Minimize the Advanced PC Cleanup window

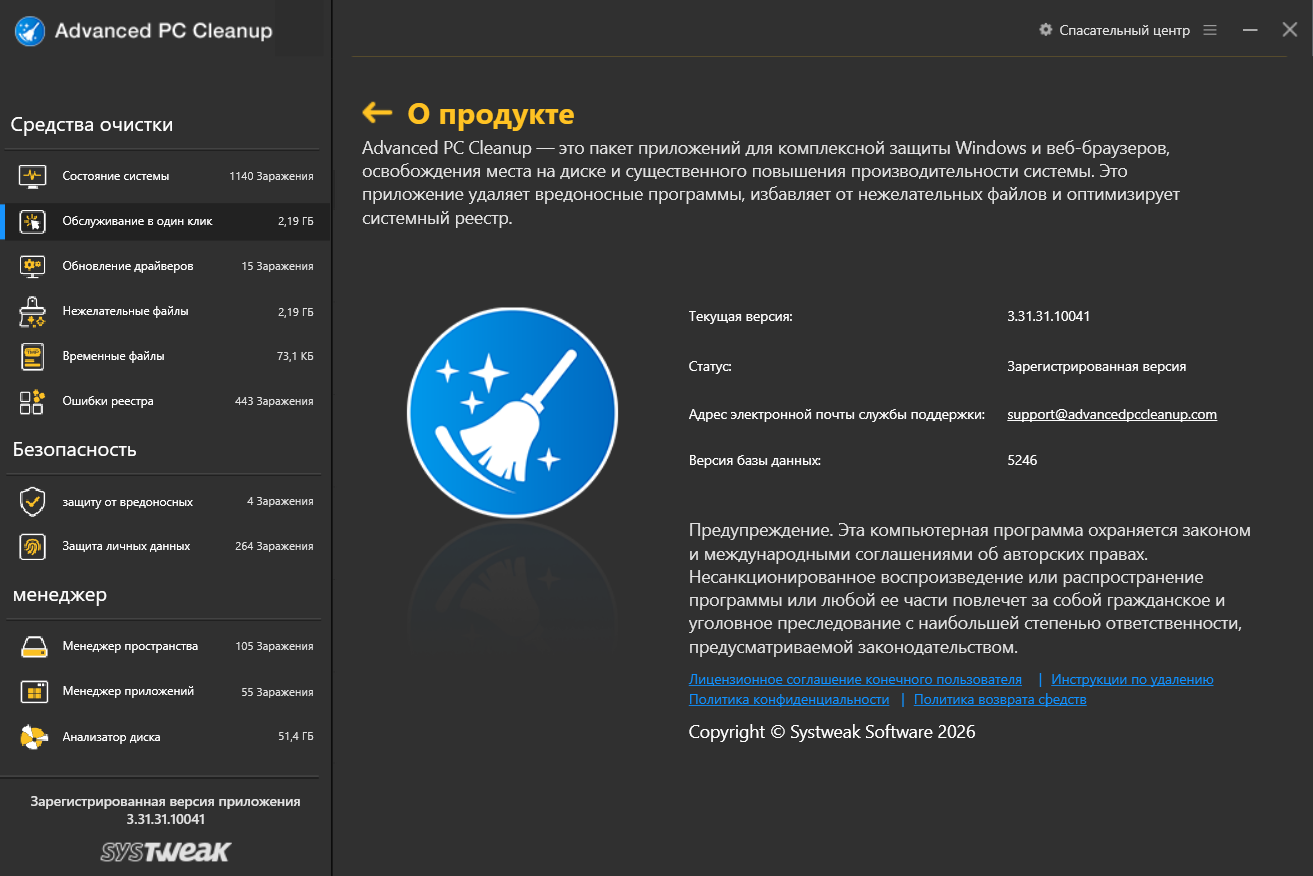tap(1250, 30)
